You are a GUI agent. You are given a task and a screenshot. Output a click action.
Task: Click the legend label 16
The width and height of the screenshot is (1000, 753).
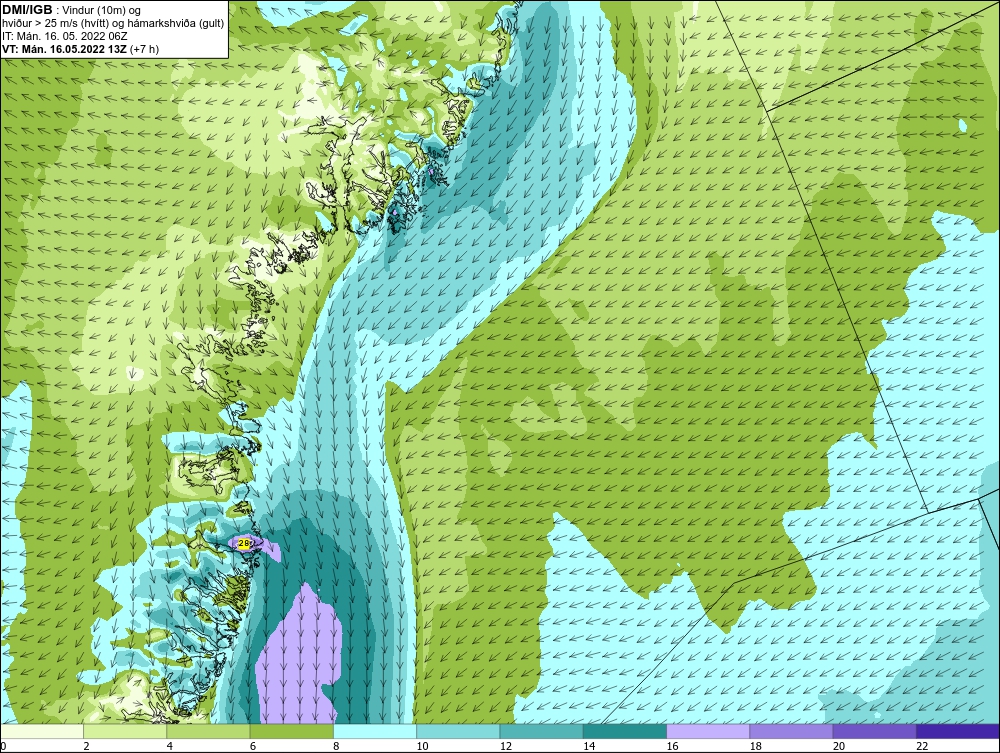click(x=672, y=747)
